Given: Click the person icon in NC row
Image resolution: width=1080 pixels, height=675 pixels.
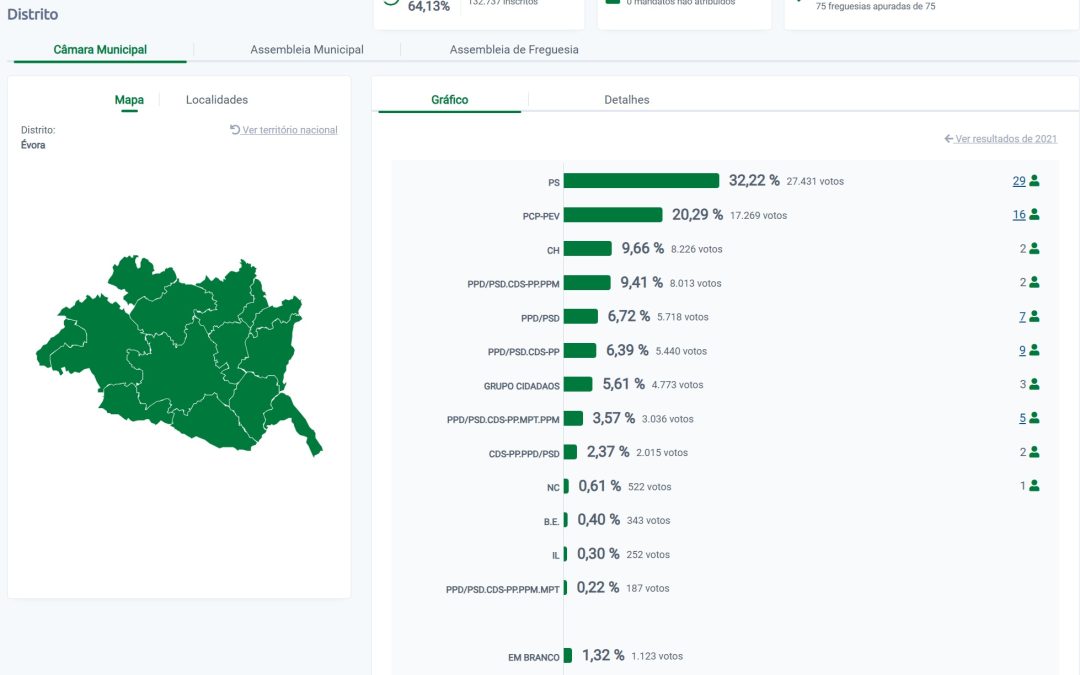Looking at the screenshot, I should point(1034,486).
